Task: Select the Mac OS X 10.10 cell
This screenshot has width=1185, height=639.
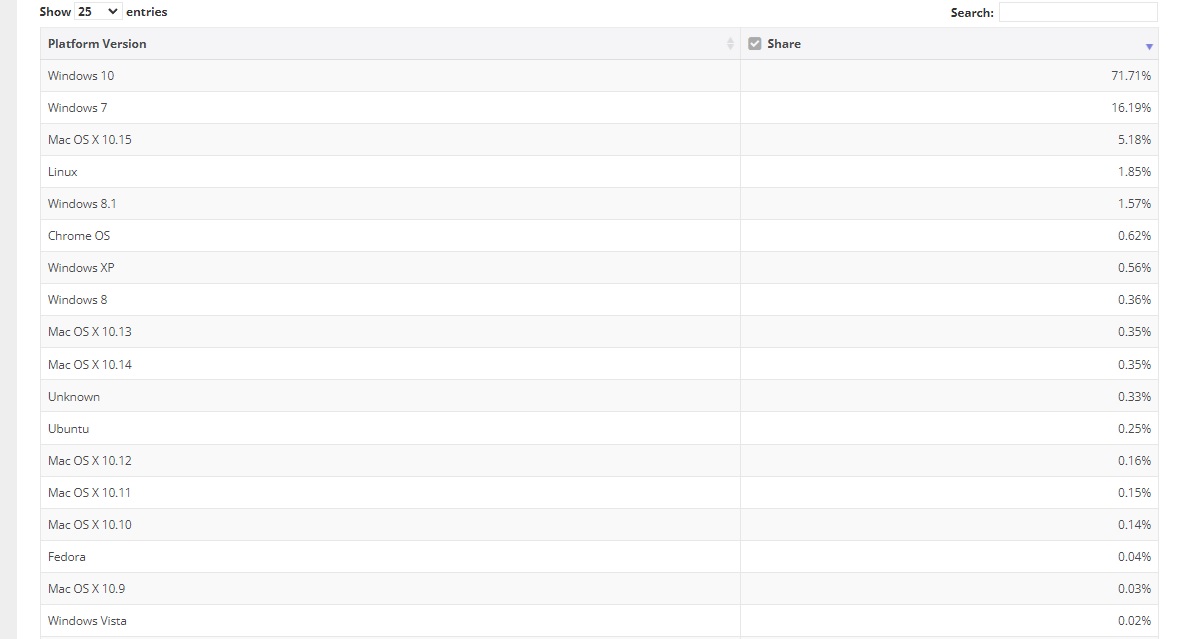Action: (x=390, y=524)
